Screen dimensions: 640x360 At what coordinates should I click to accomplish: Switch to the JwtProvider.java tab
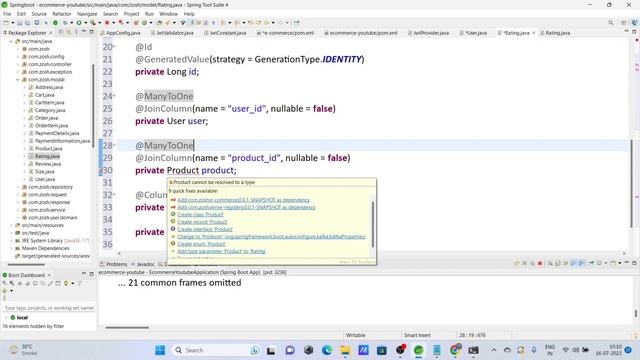428,33
